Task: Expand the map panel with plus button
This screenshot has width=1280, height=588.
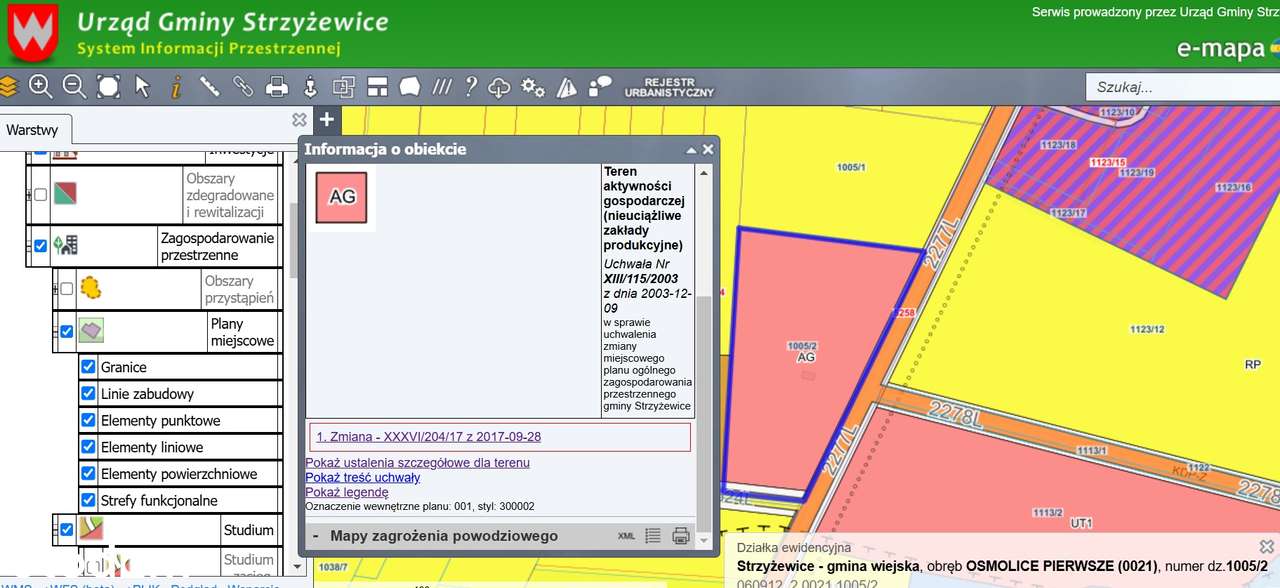Action: pos(326,120)
